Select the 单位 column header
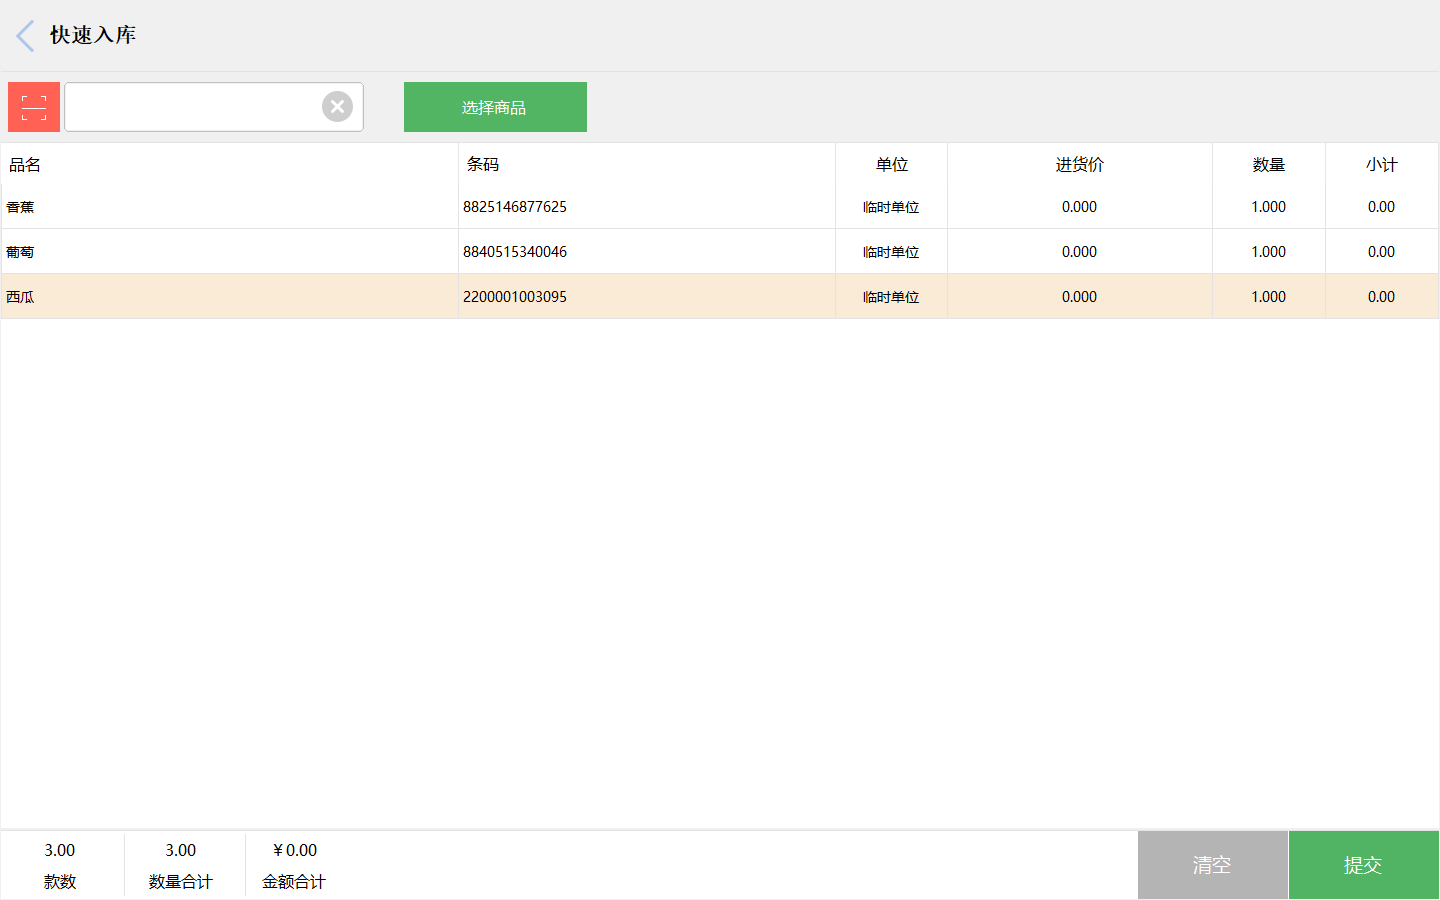This screenshot has height=900, width=1440. tap(892, 165)
